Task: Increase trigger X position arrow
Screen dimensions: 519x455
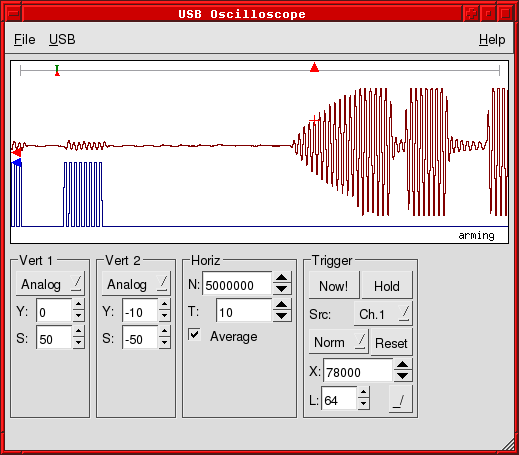Action: click(x=403, y=364)
